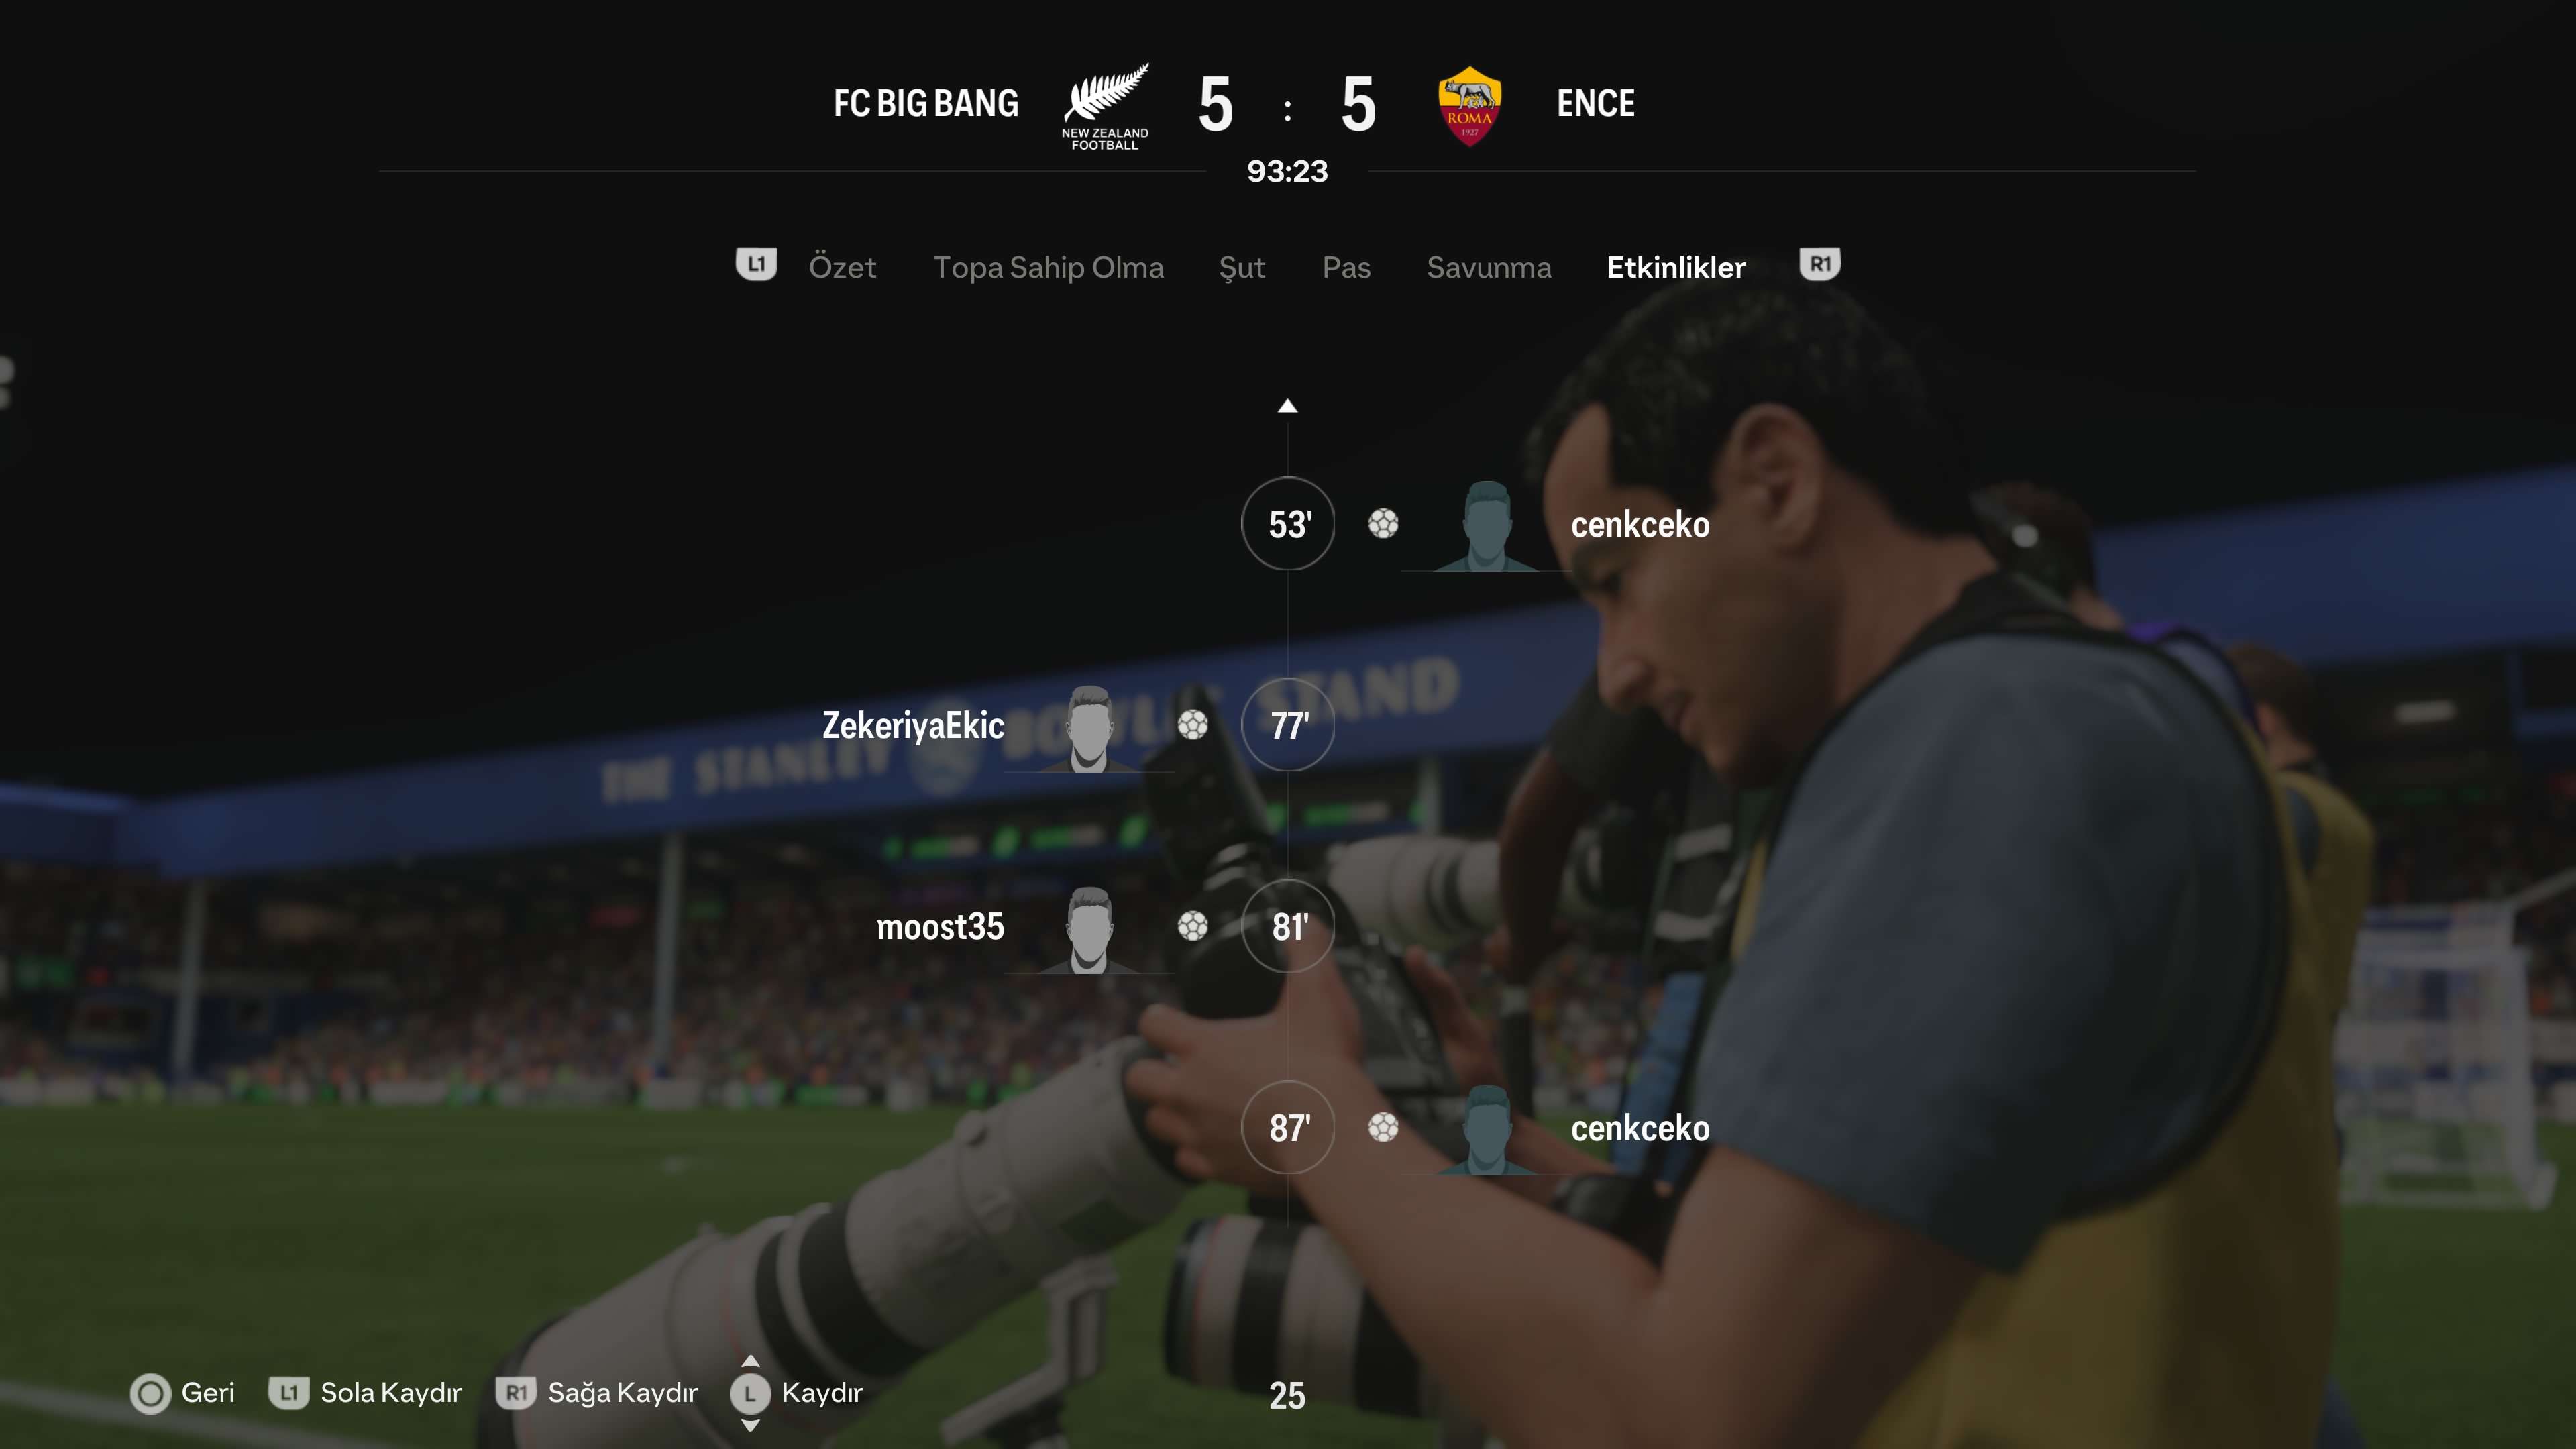Click the New Zealand Football crest

(x=1105, y=106)
